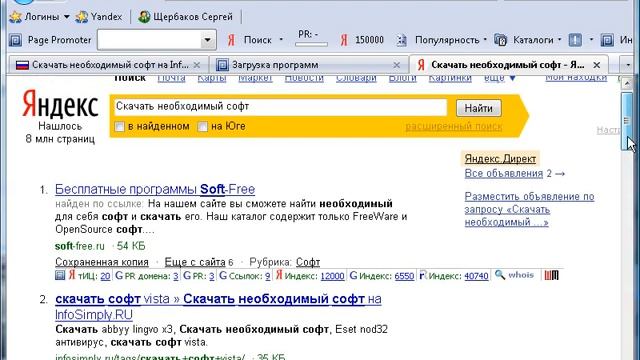Close the Загрузка программ tab
Screen dimensions: 640x360
(396, 65)
